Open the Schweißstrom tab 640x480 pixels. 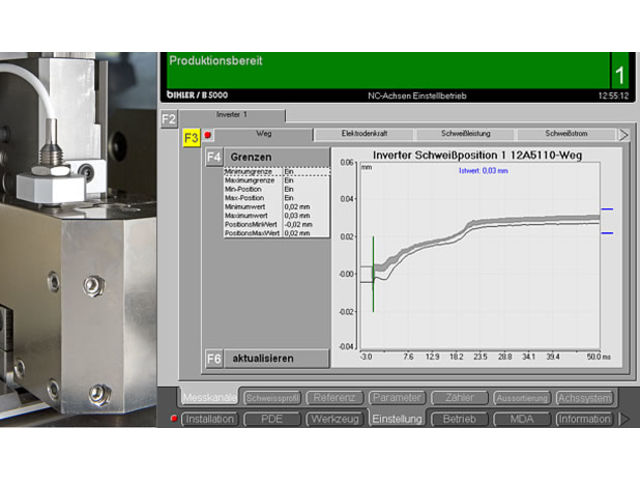coord(565,134)
